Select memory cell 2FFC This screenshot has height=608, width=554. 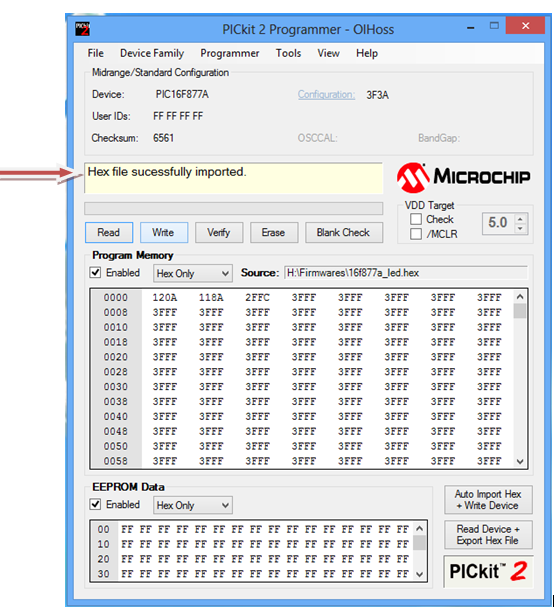257,298
